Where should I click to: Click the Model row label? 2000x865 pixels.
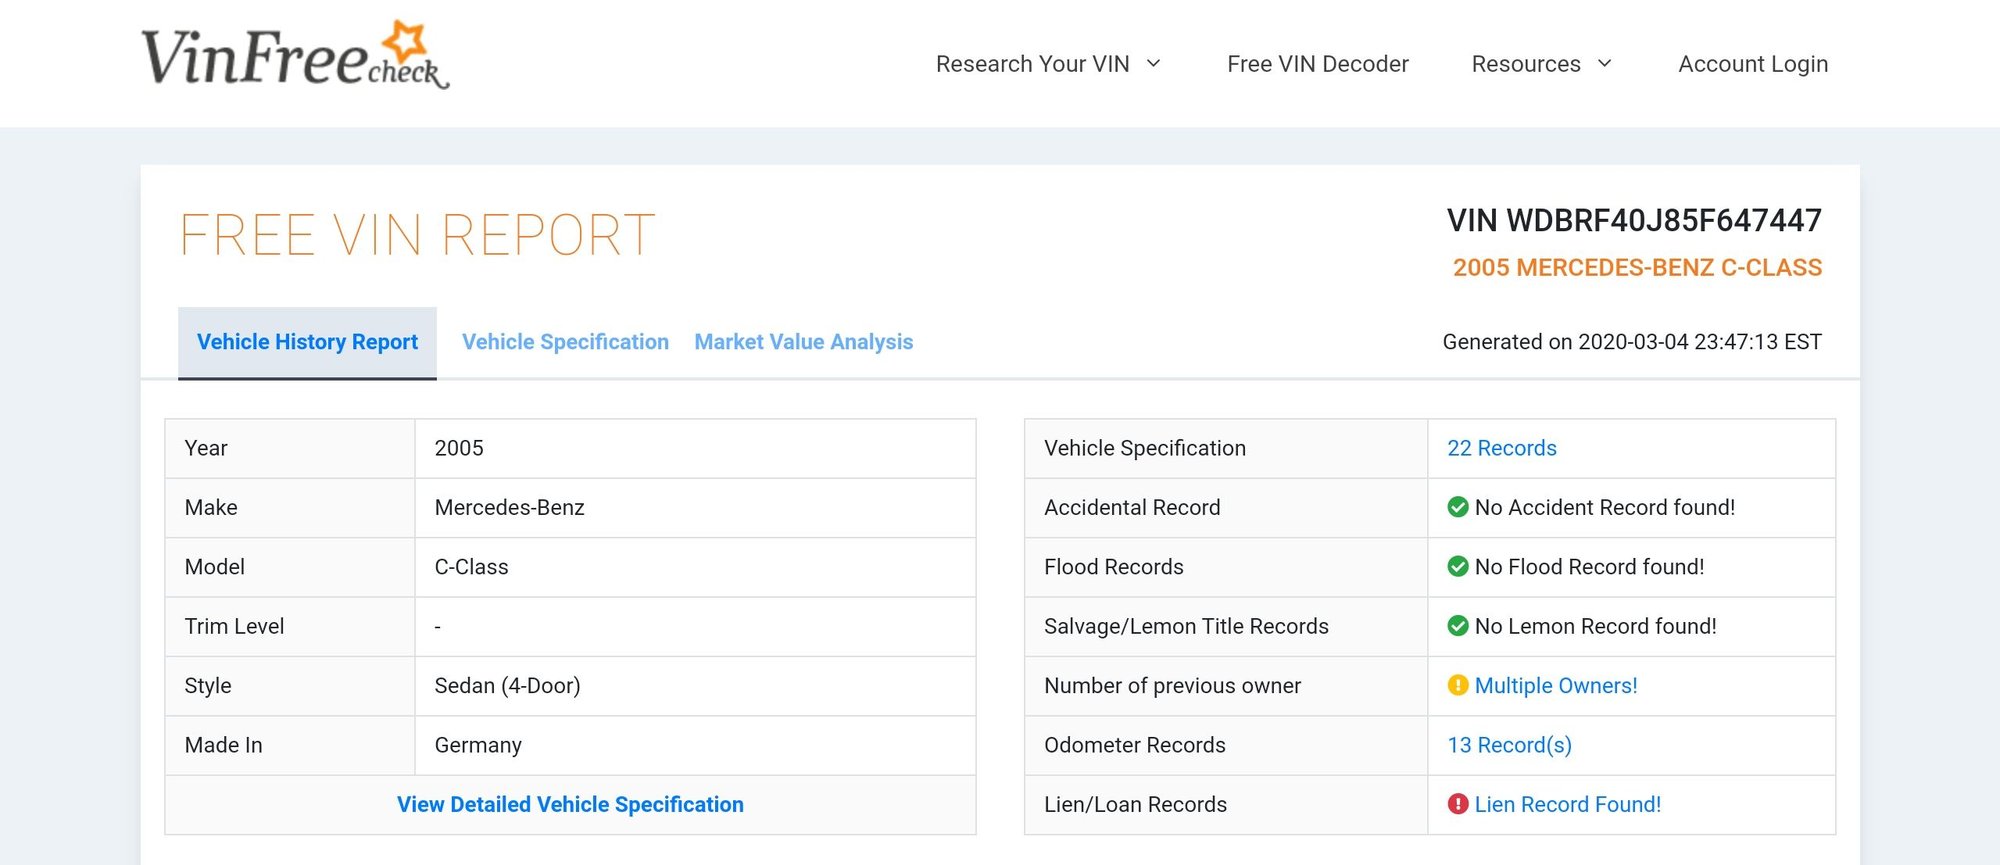click(214, 567)
